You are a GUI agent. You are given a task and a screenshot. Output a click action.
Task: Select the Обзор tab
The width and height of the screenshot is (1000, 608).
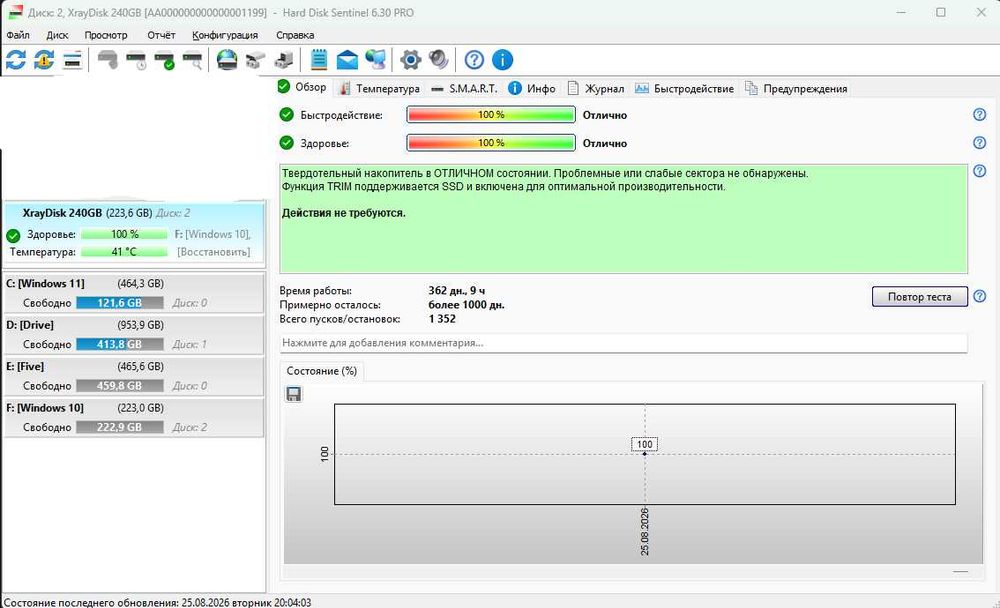click(x=302, y=87)
